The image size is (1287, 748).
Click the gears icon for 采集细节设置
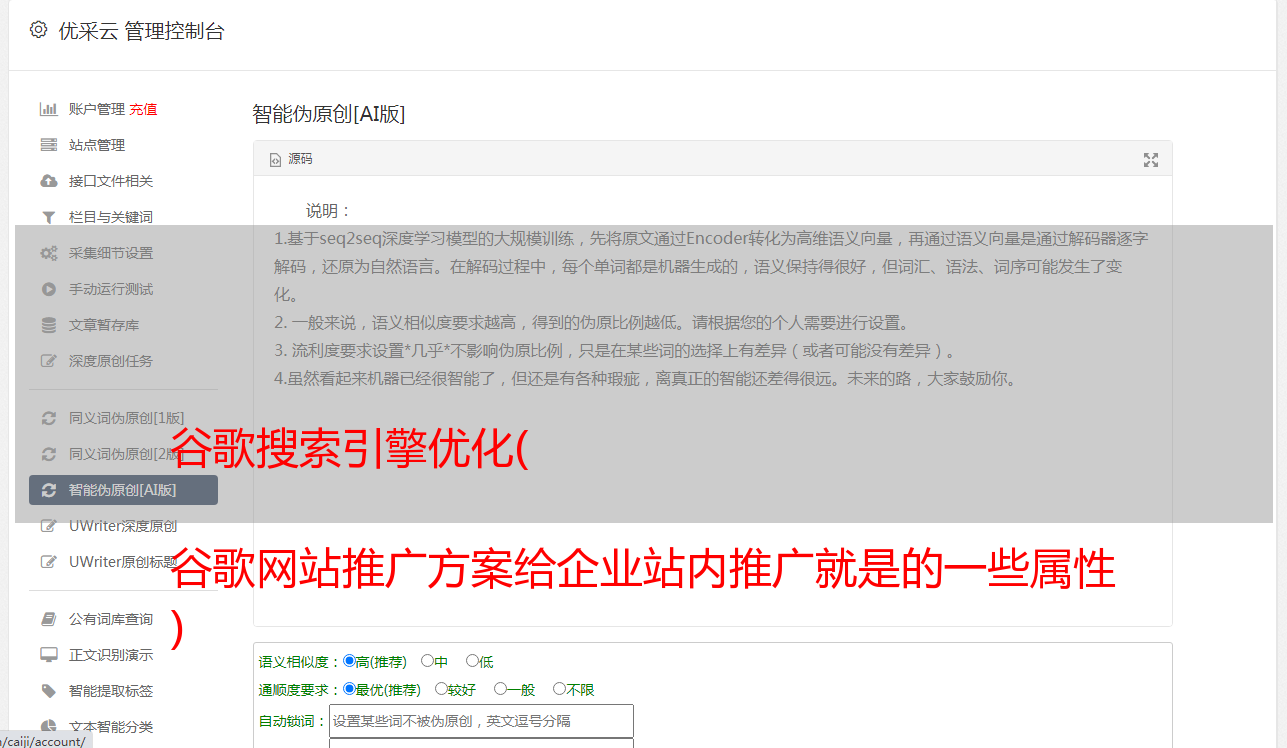coord(48,253)
